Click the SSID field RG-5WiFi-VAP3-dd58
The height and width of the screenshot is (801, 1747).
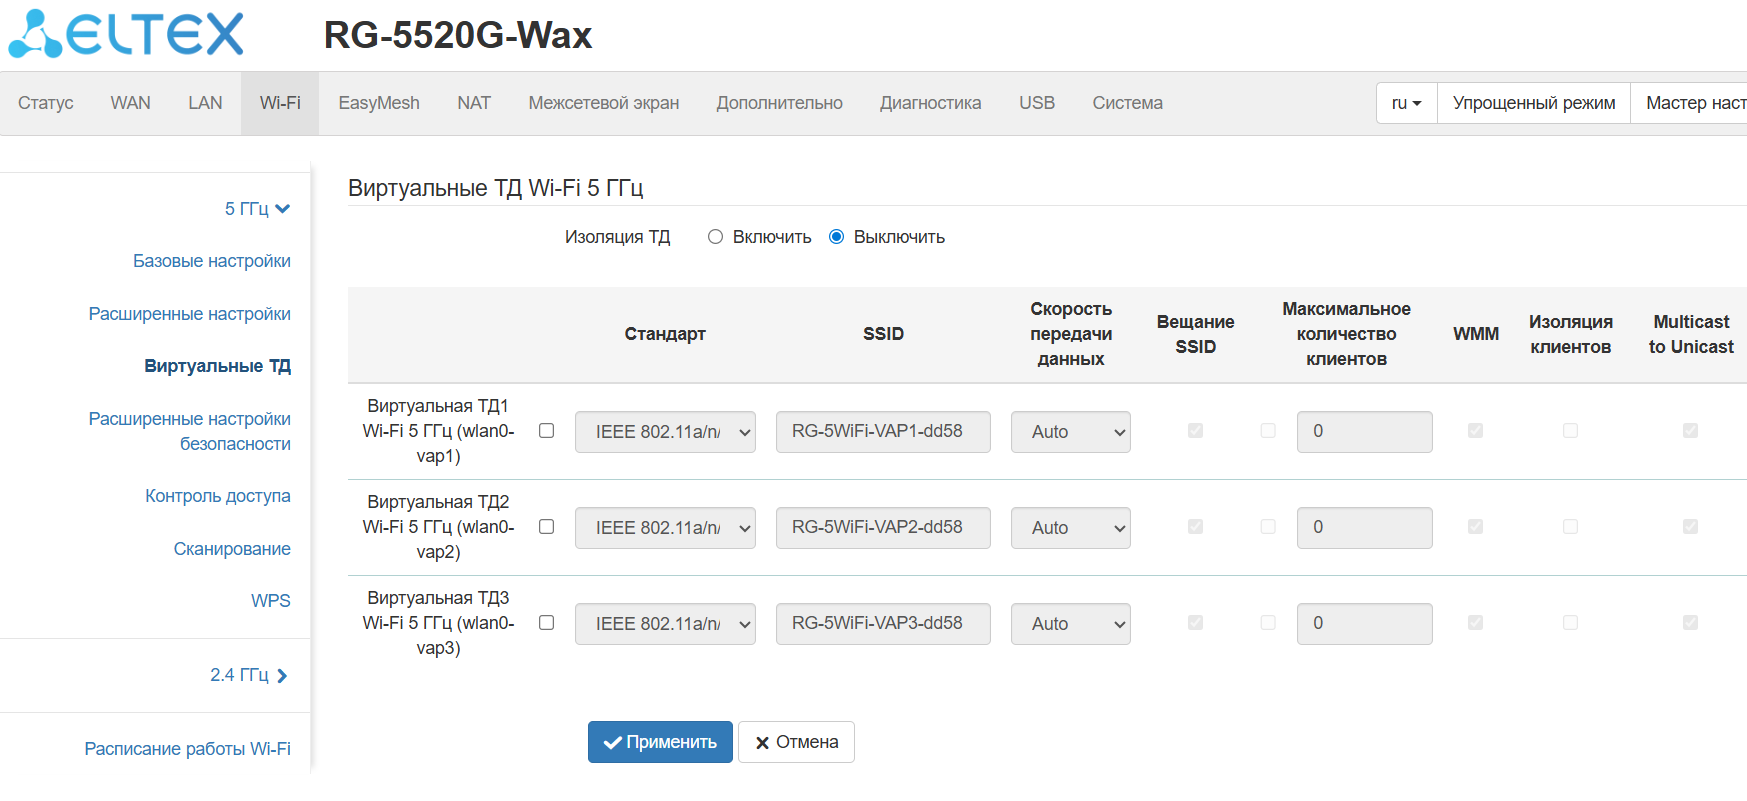(883, 624)
